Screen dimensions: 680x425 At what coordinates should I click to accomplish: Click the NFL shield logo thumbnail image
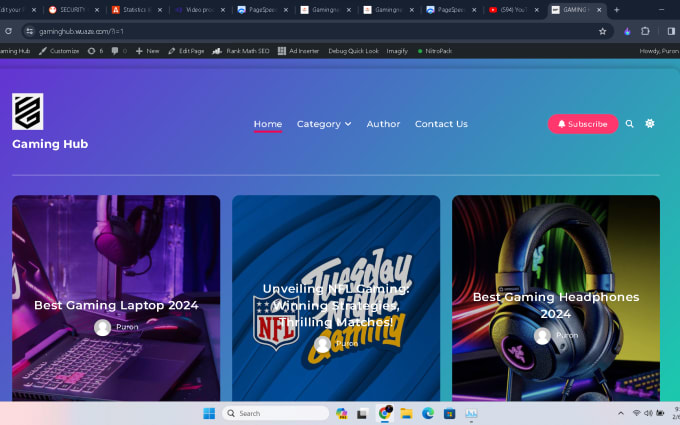pos(276,321)
